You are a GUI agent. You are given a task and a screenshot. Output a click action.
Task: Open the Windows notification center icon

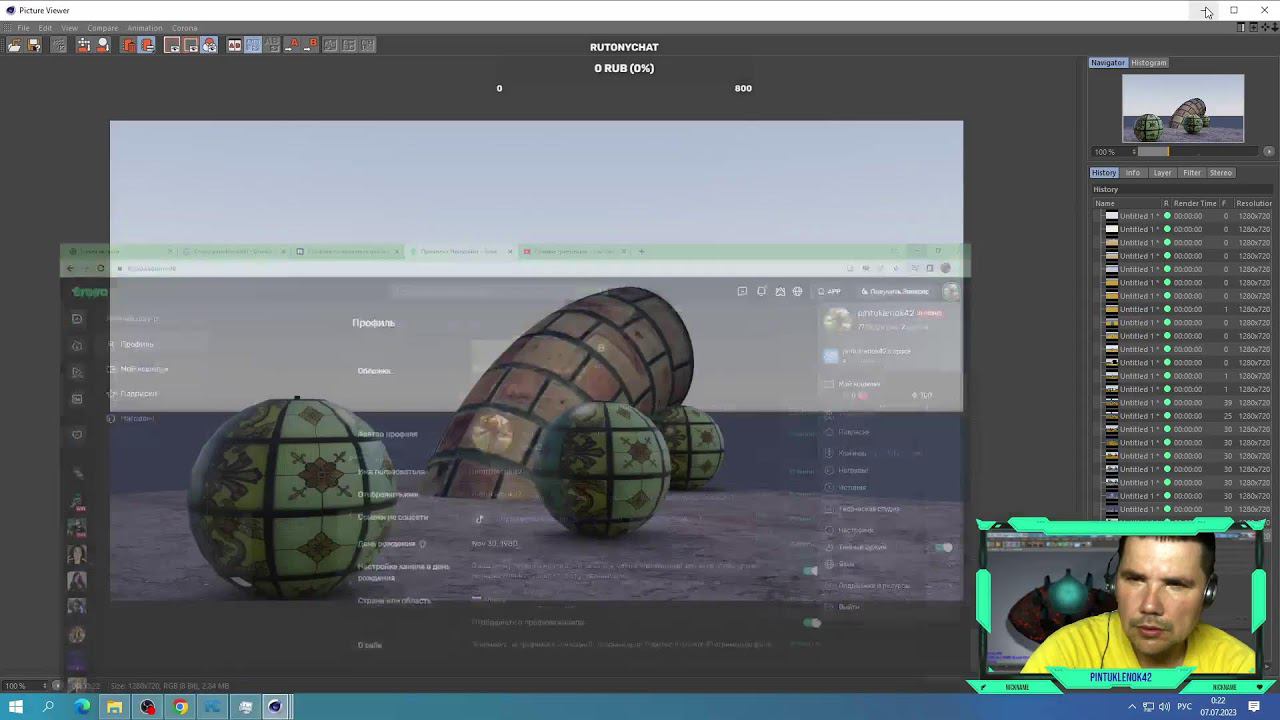point(1254,707)
